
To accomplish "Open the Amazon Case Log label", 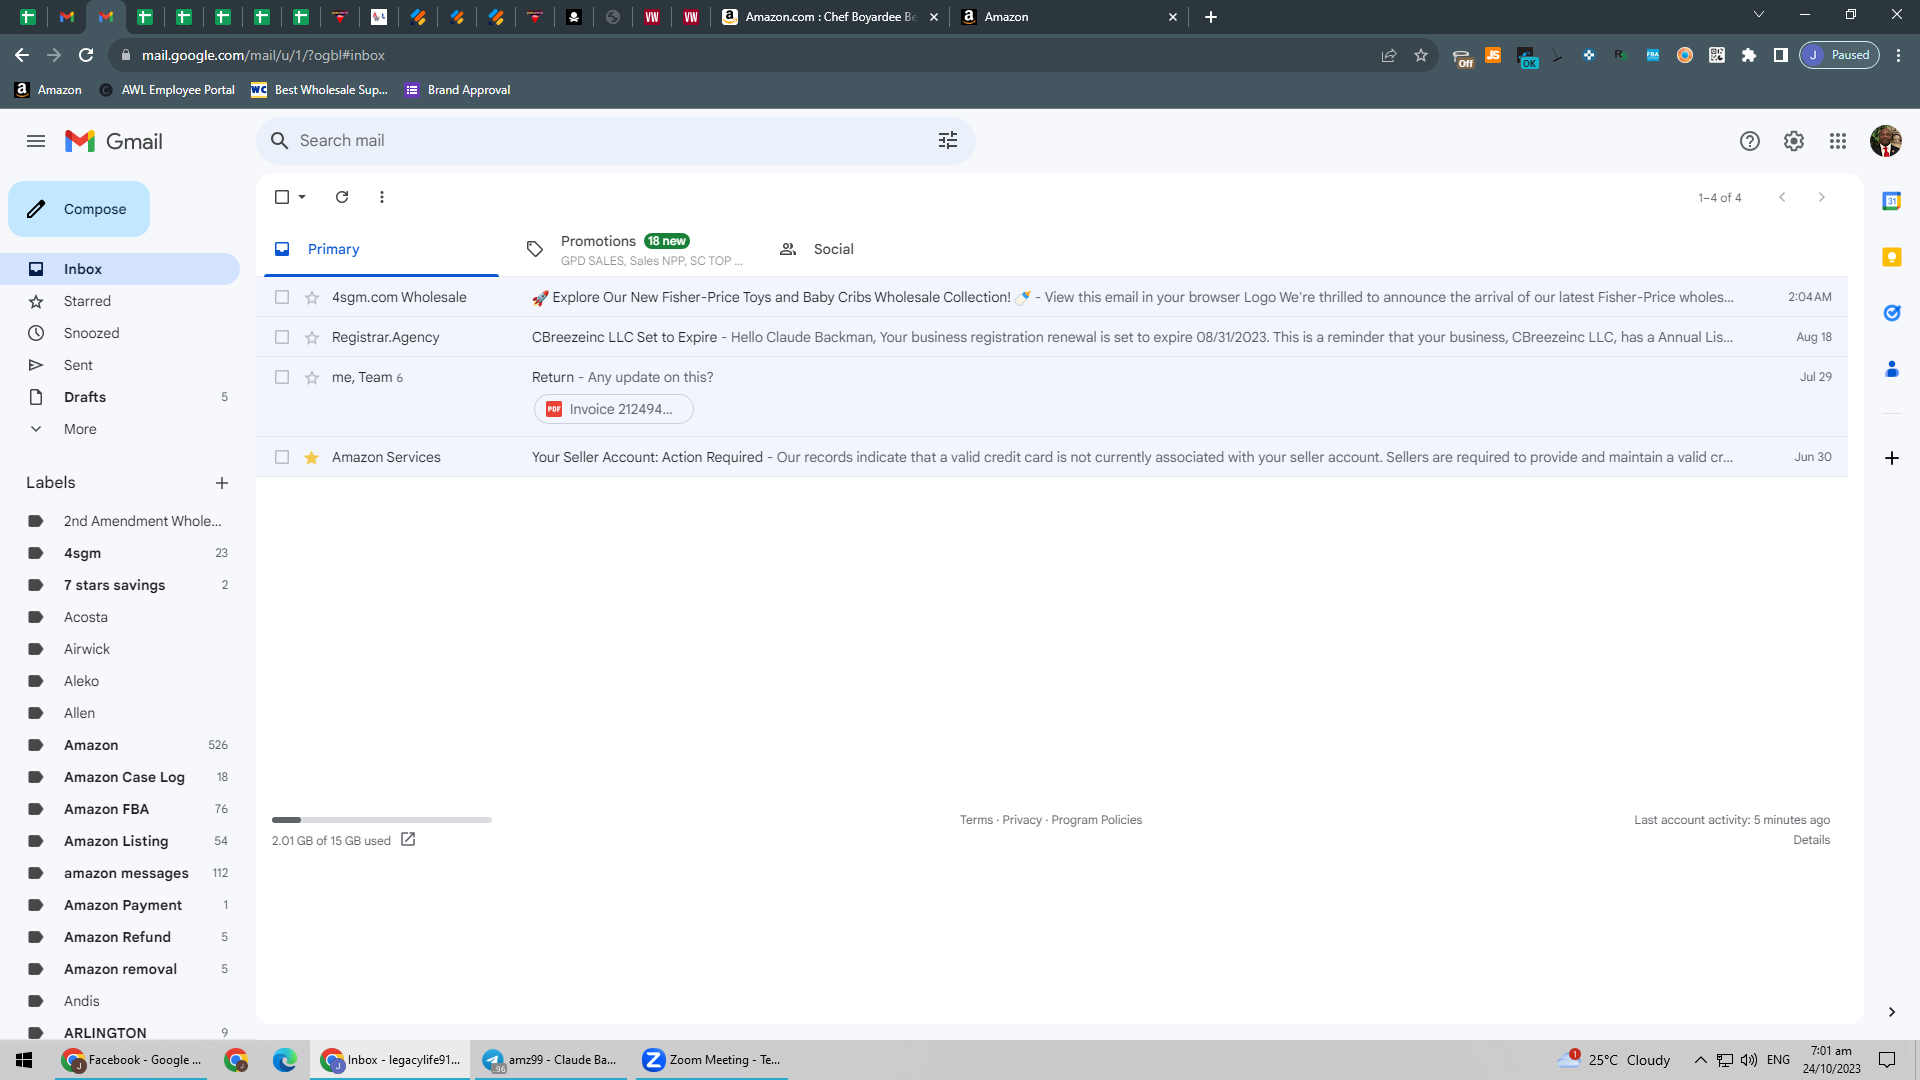I will [x=120, y=777].
